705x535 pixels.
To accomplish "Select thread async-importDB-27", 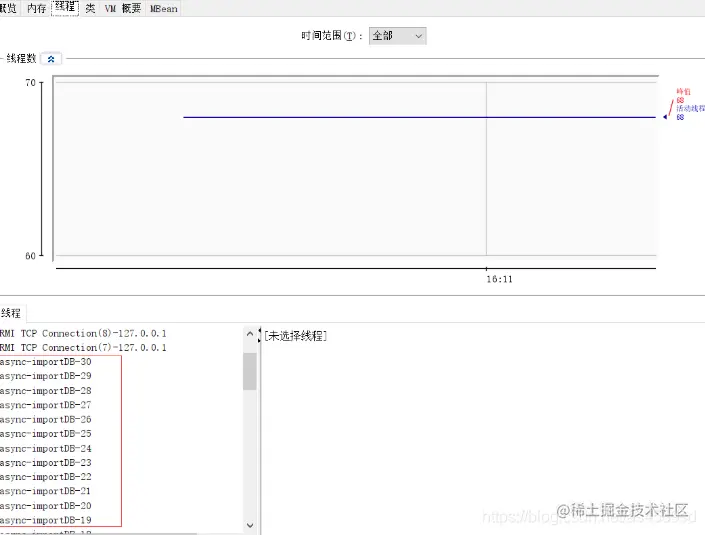I will pos(45,405).
